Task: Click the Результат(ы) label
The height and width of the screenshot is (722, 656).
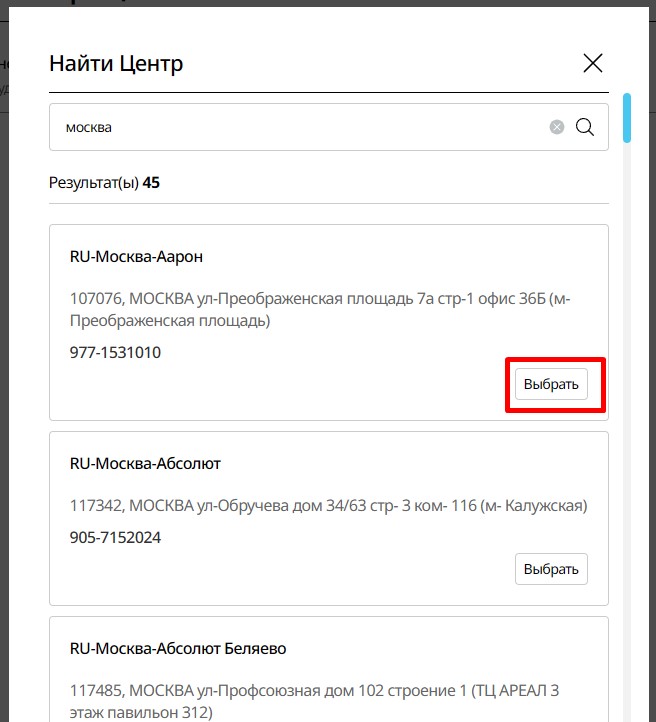Action: pyautogui.click(x=94, y=183)
